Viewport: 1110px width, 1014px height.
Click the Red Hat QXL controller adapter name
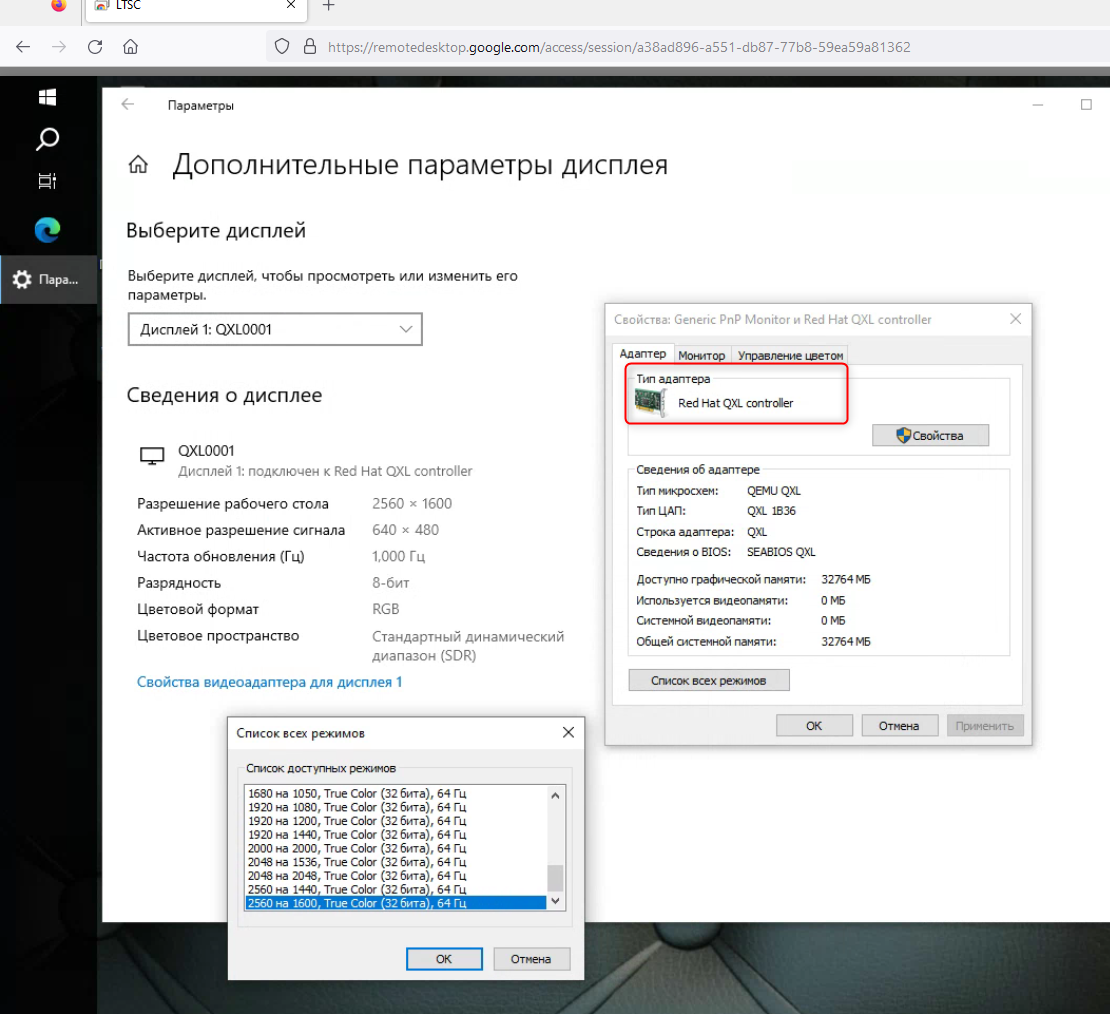point(736,403)
